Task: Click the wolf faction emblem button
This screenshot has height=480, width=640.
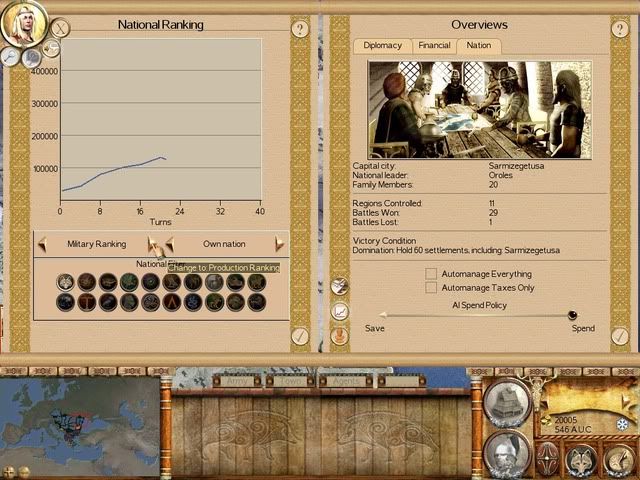Action: coord(582,460)
